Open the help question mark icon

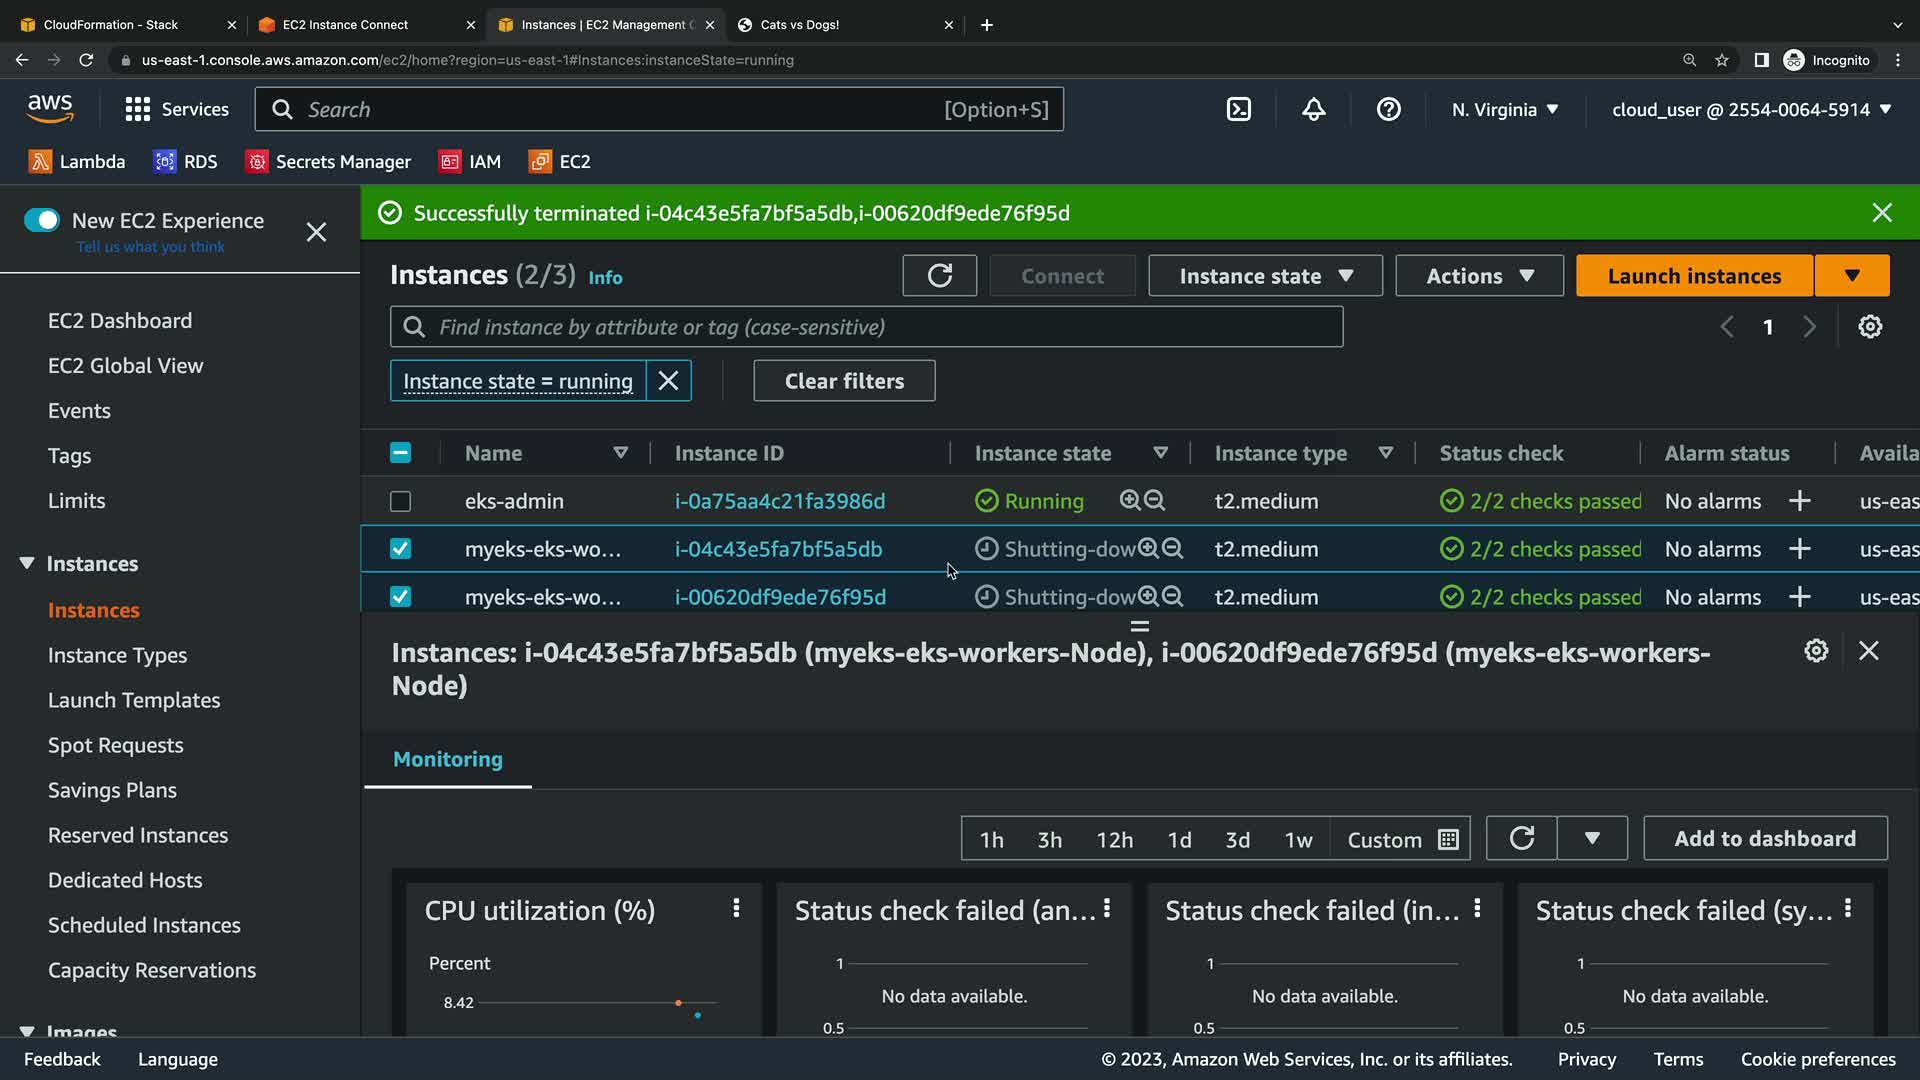[x=1388, y=110]
